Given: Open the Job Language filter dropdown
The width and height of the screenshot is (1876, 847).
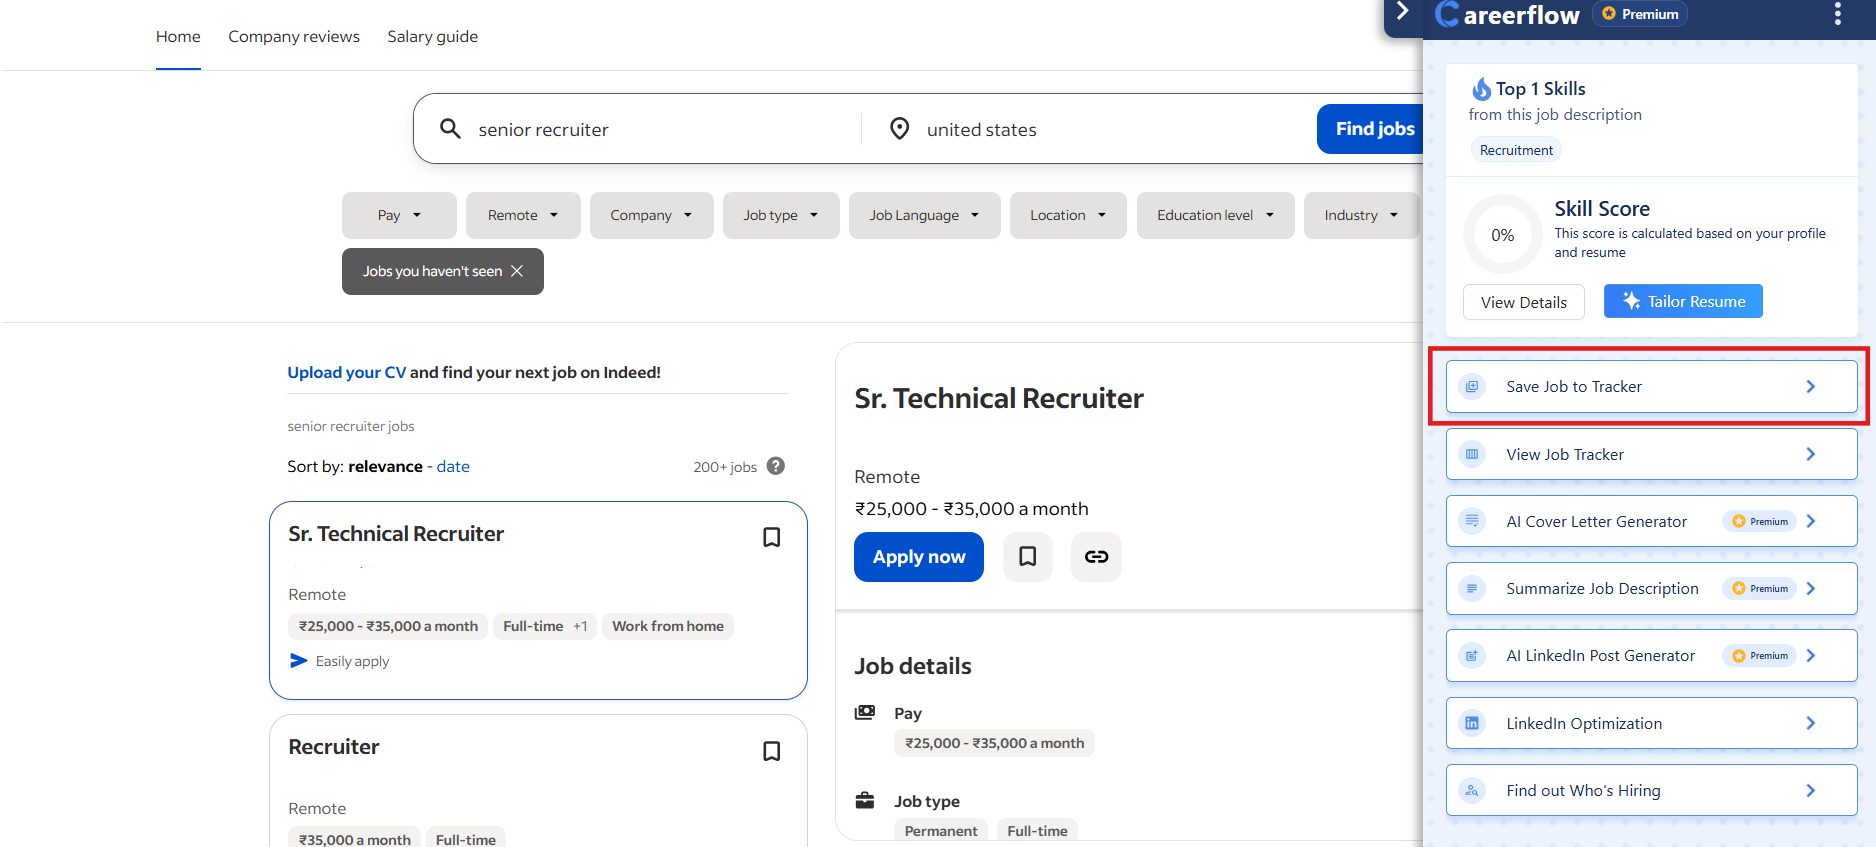Looking at the screenshot, I should coord(925,215).
